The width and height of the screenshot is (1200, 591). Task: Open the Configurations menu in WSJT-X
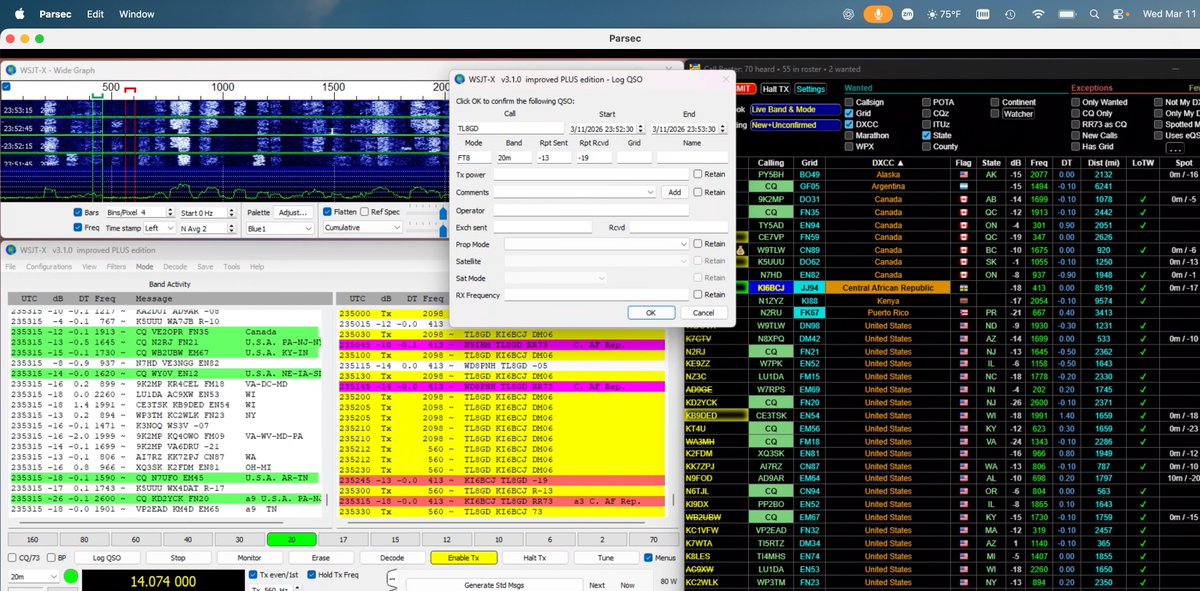pos(49,267)
